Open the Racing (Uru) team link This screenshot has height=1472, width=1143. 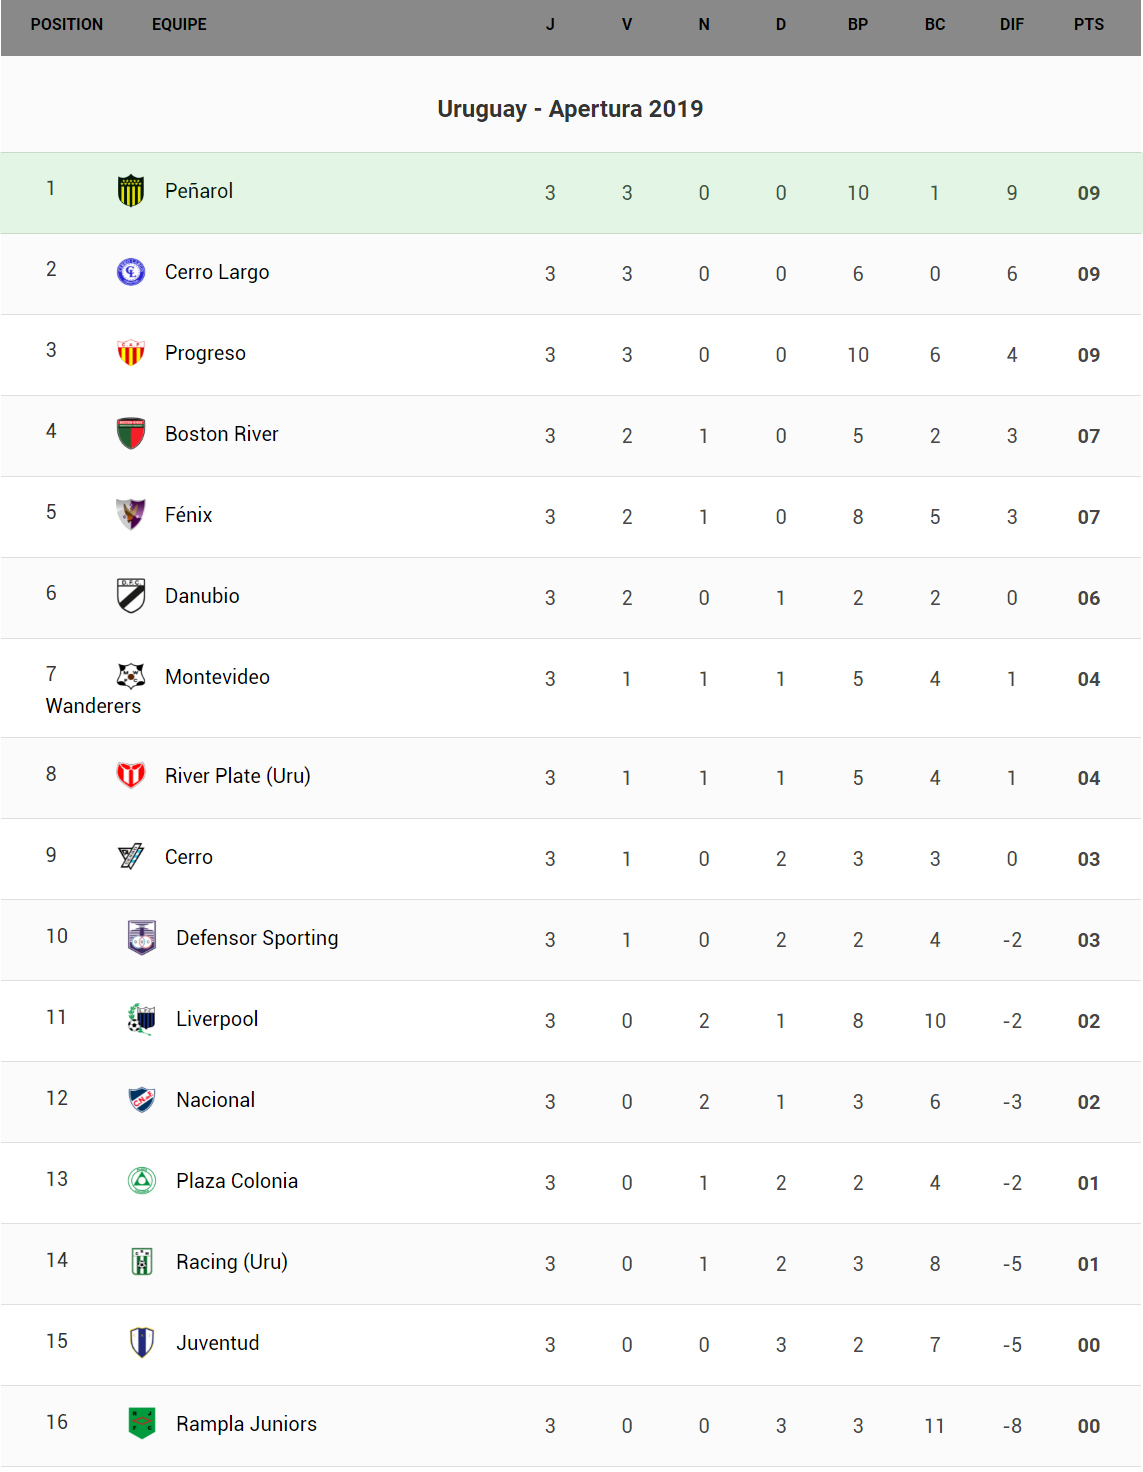231,1262
